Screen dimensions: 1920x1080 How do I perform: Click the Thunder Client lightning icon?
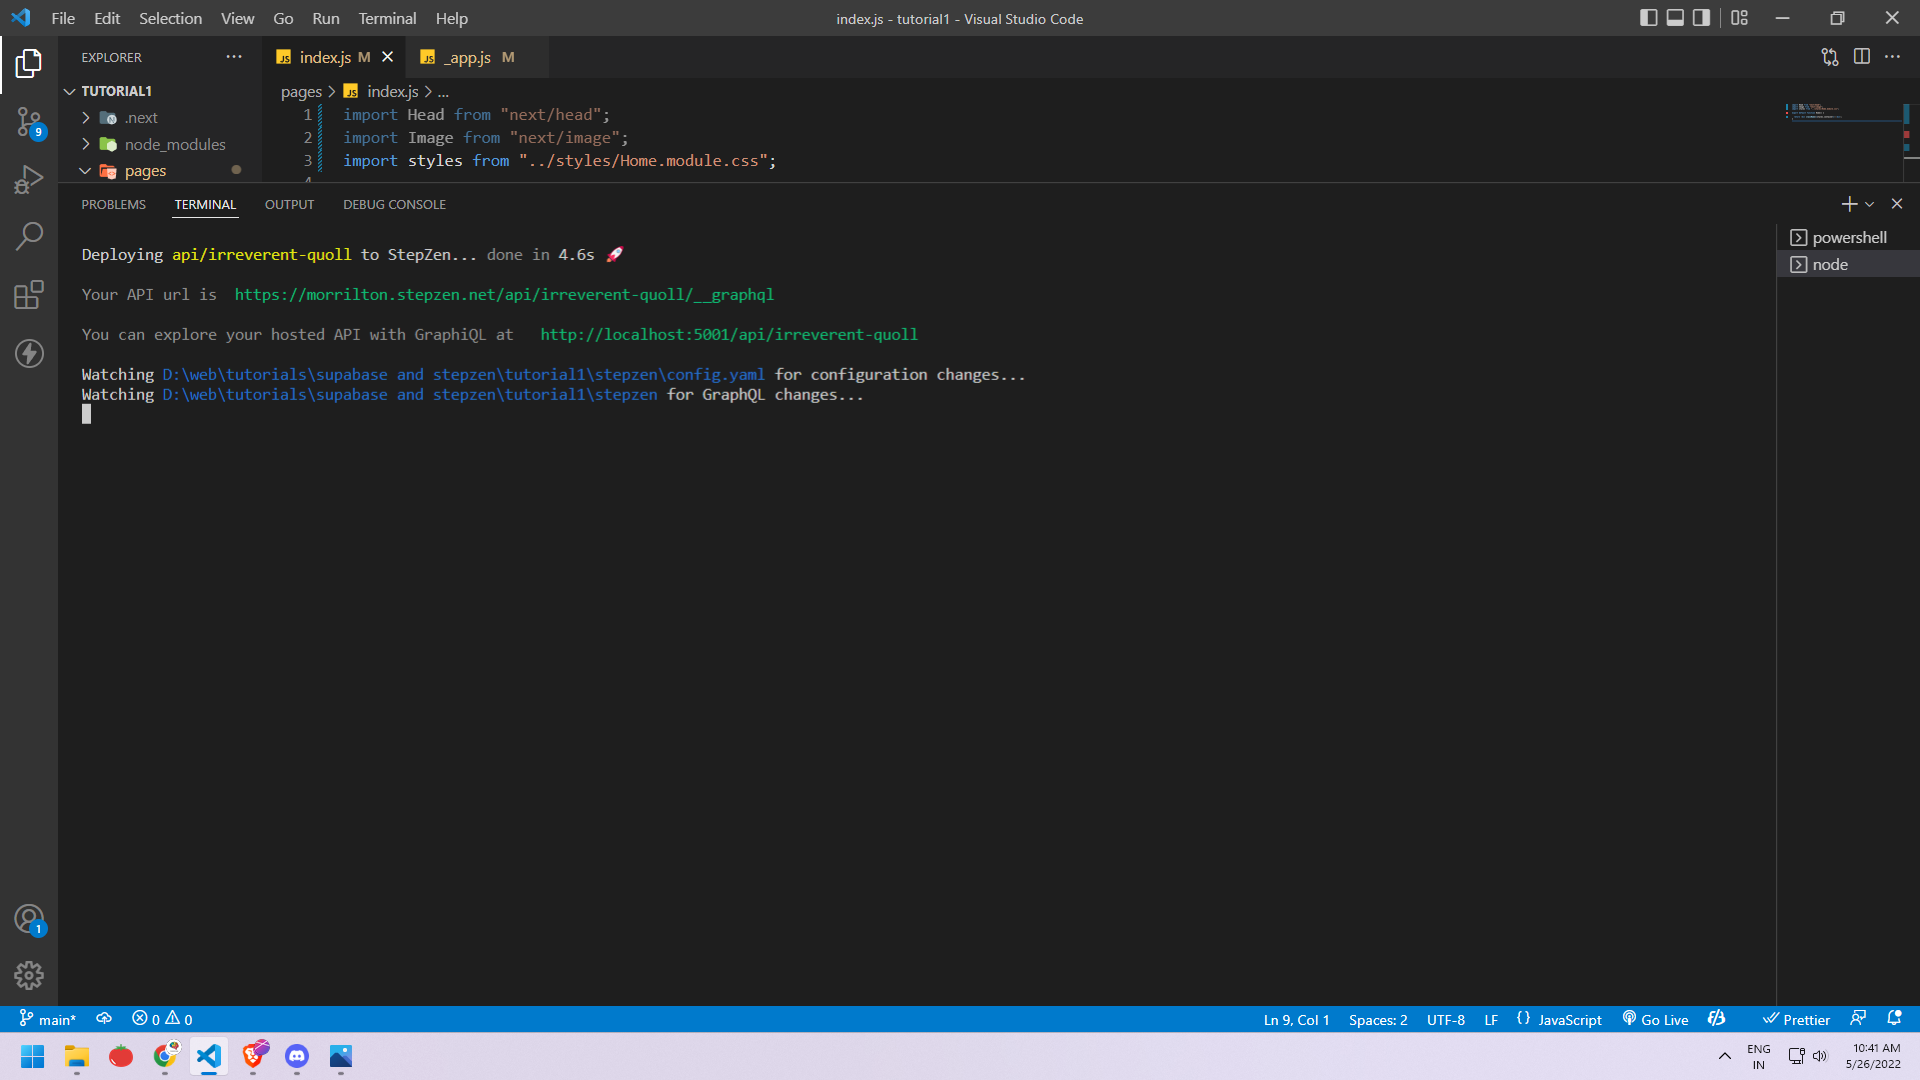tap(29, 353)
